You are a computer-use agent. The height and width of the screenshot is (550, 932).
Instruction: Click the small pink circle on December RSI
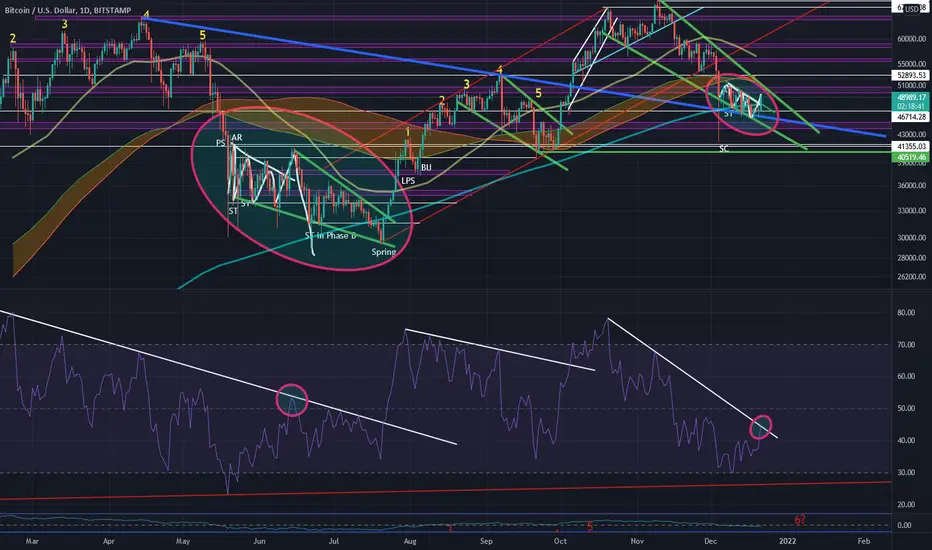pyautogui.click(x=761, y=427)
